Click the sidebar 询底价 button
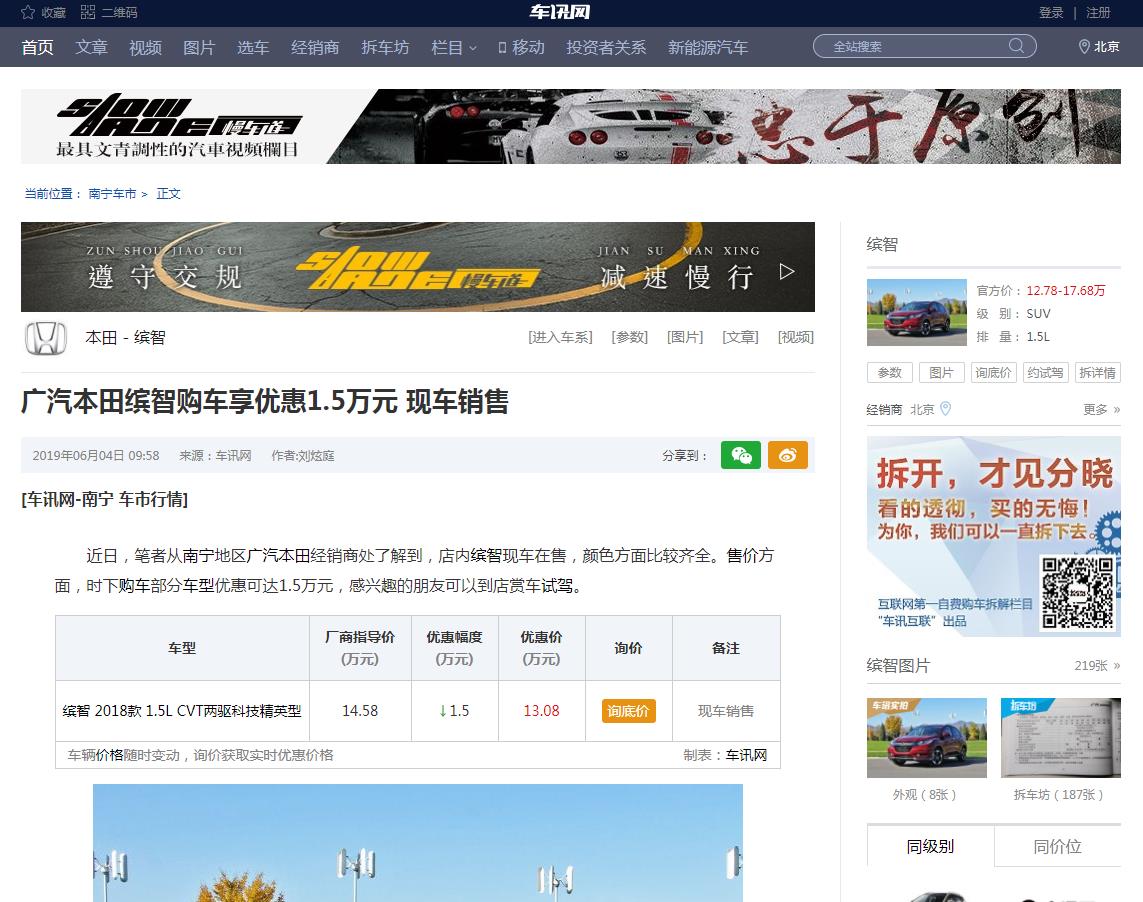 pos(994,373)
